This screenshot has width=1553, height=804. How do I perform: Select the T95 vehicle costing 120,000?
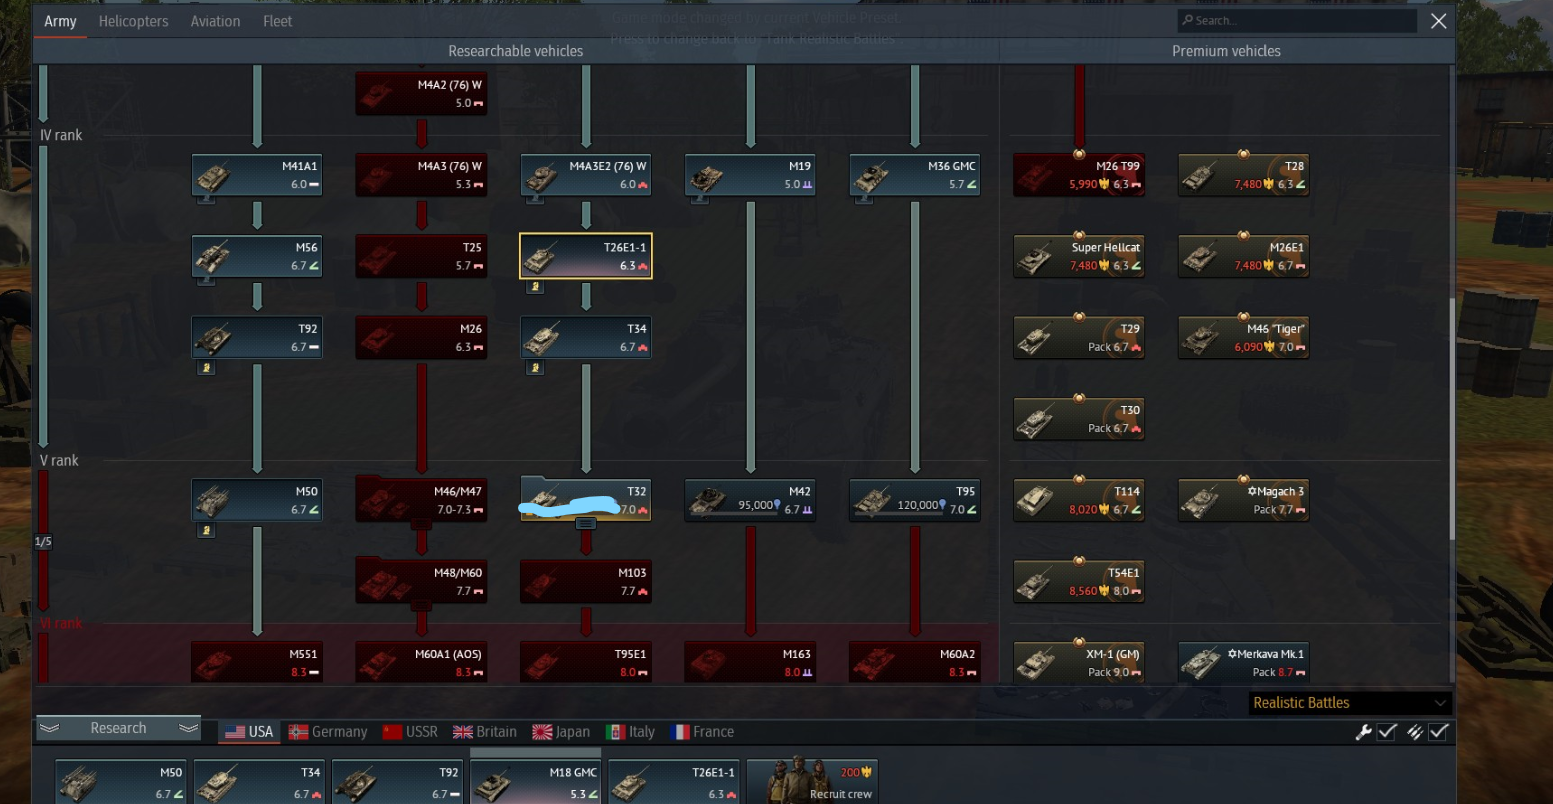tap(914, 500)
